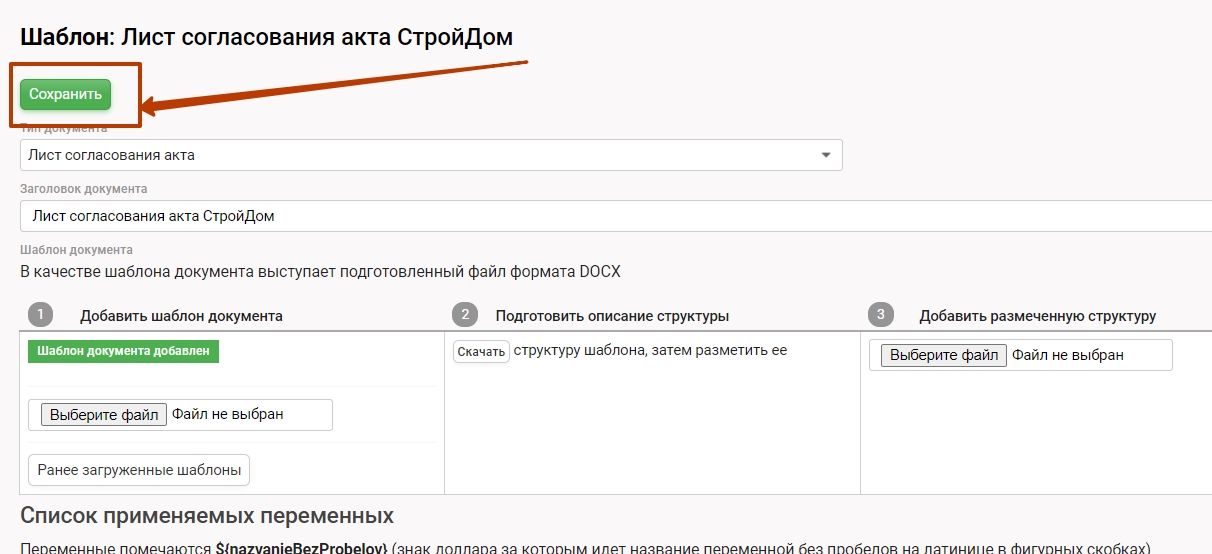The width and height of the screenshot is (1212, 554).
Task: Click the ${nazvanieBezProbelov} variable example text
Action: (301, 548)
